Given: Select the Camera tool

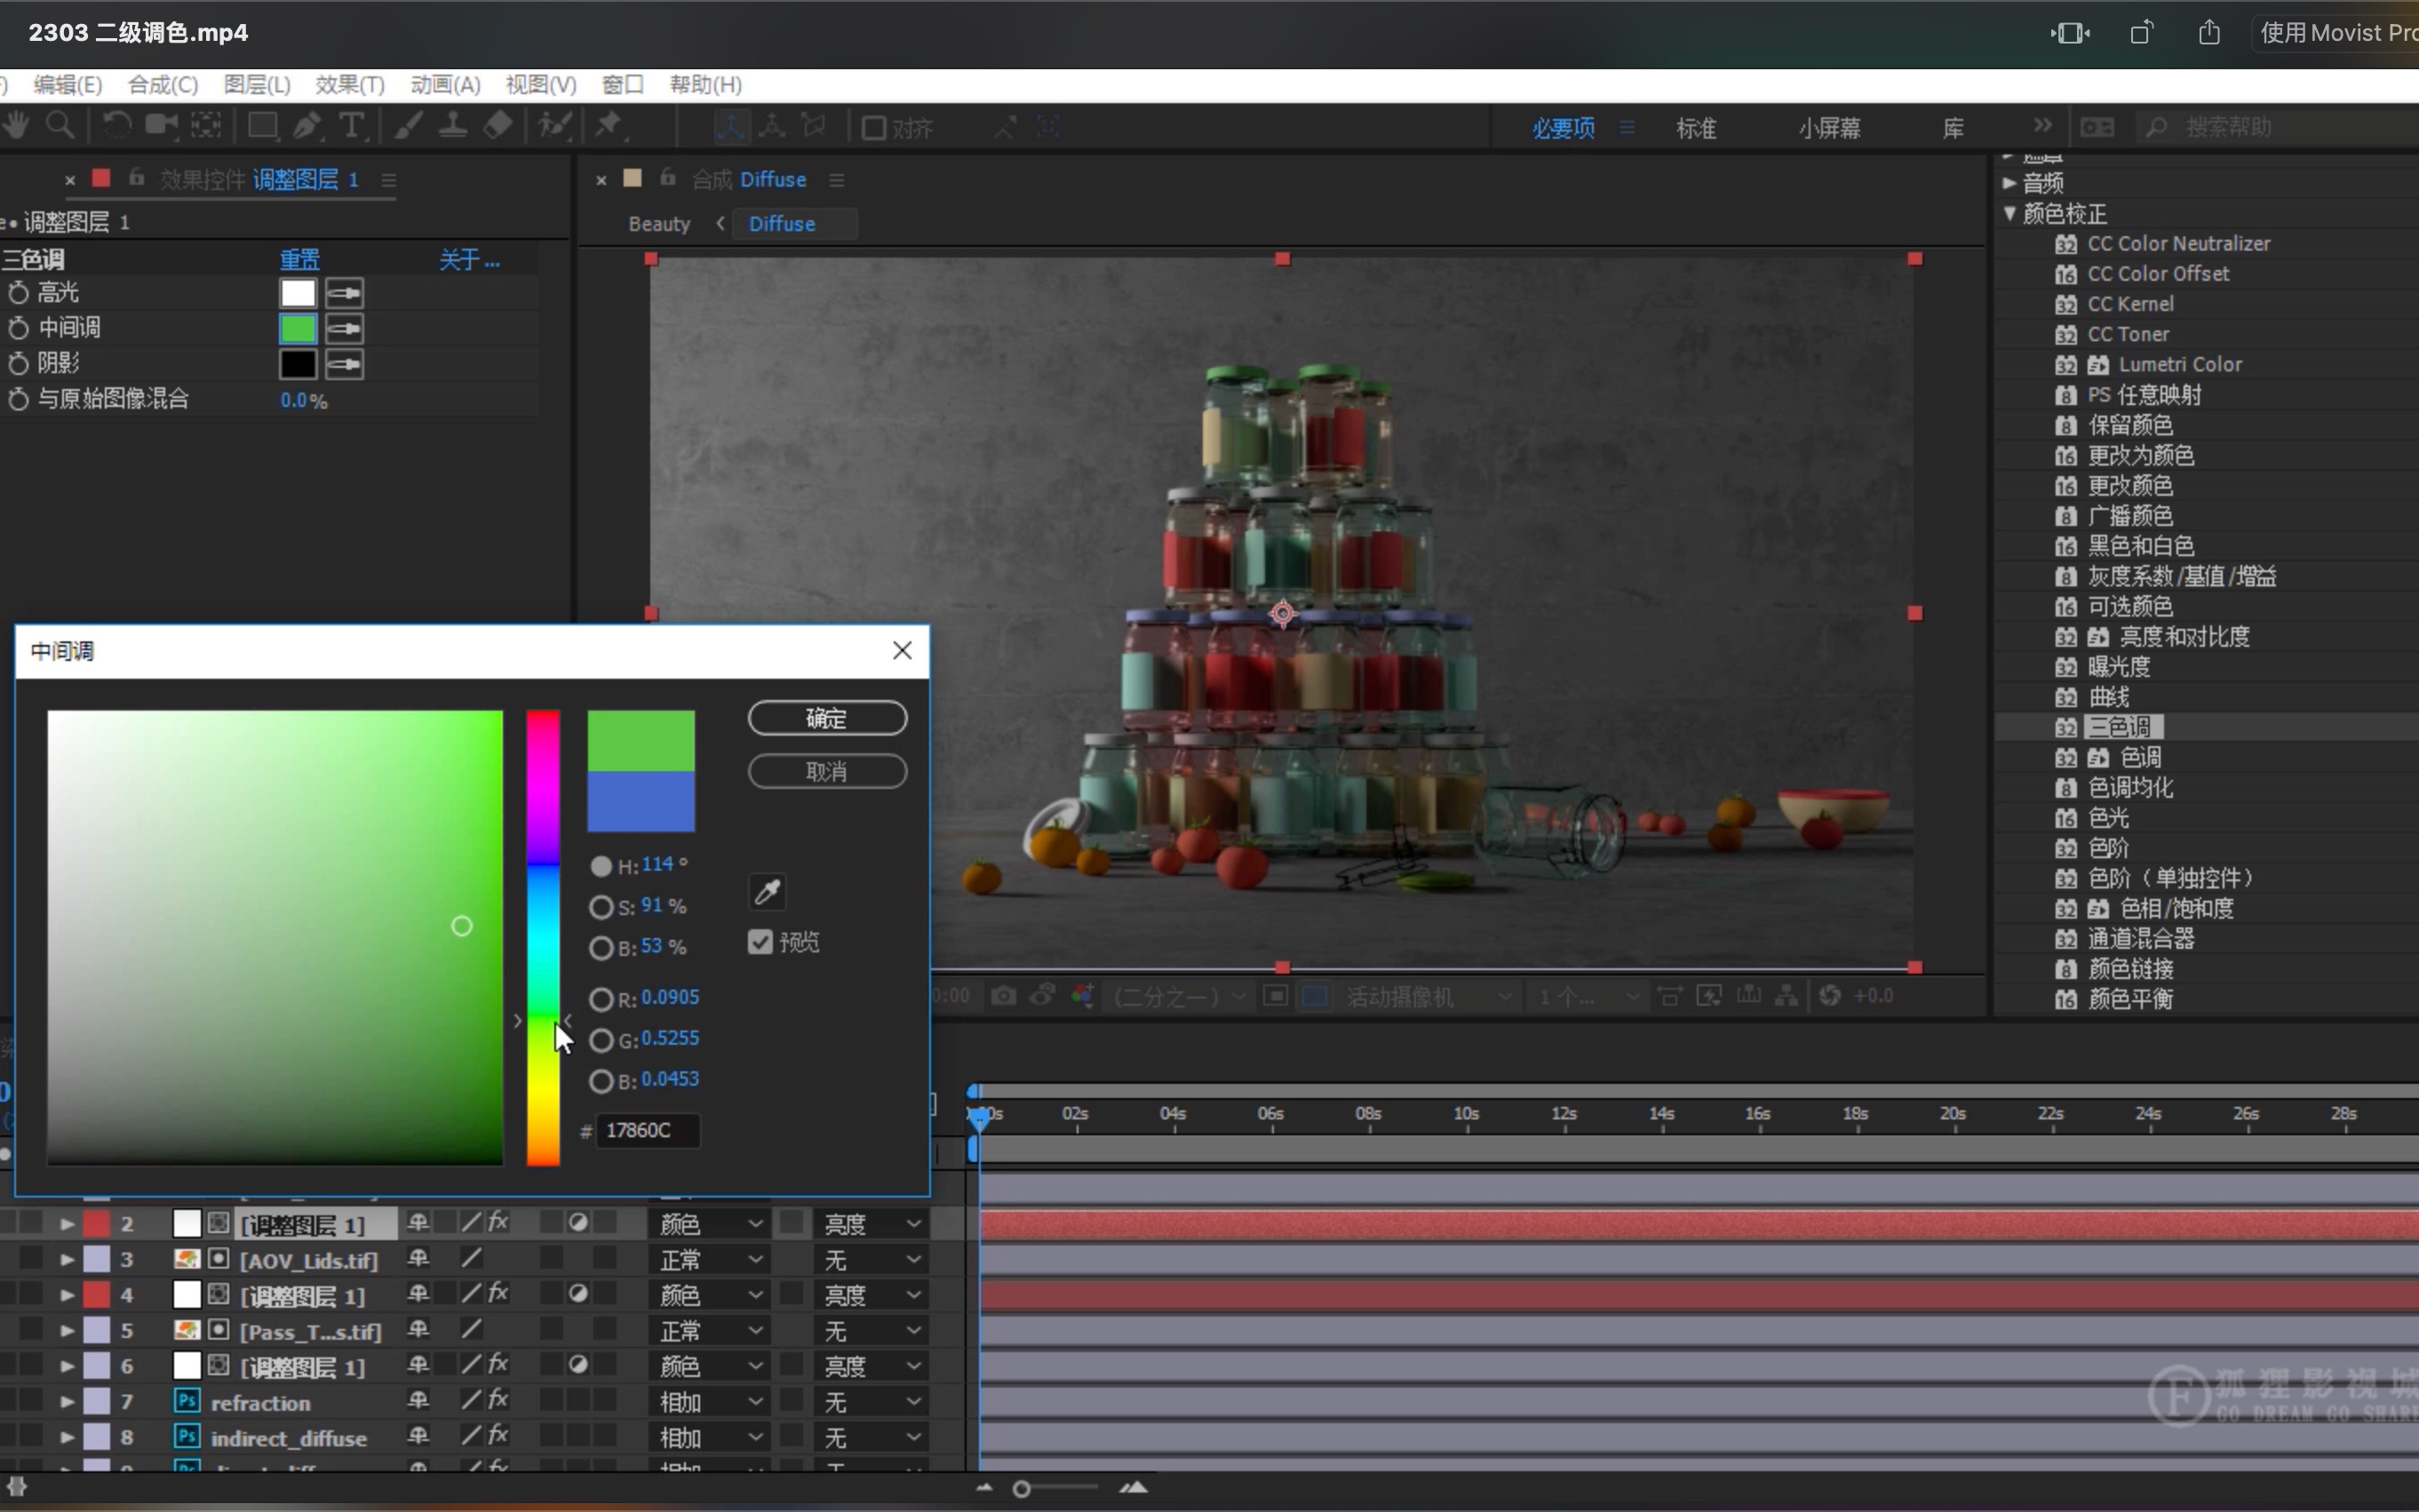Looking at the screenshot, I should (161, 126).
